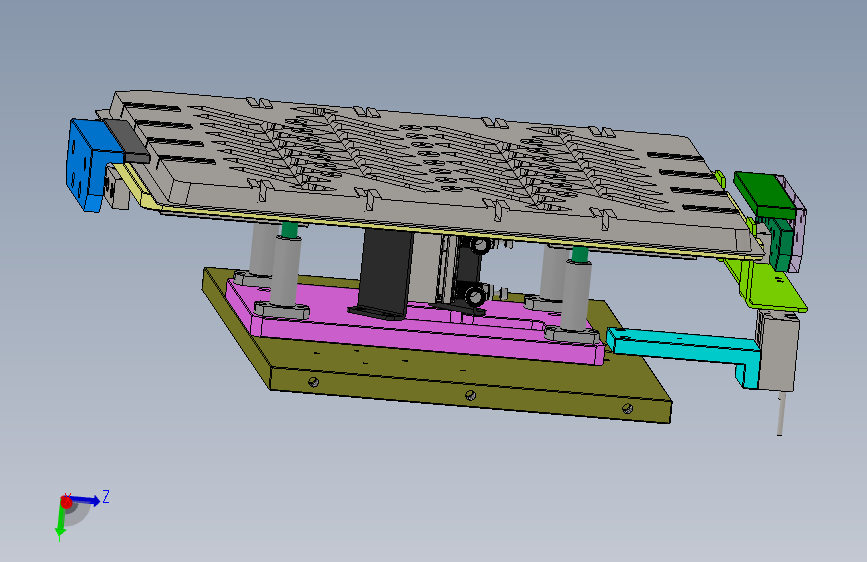Select the thin gray pin hanging at bottom right
This screenshot has height=562, width=867.
pos(780,413)
